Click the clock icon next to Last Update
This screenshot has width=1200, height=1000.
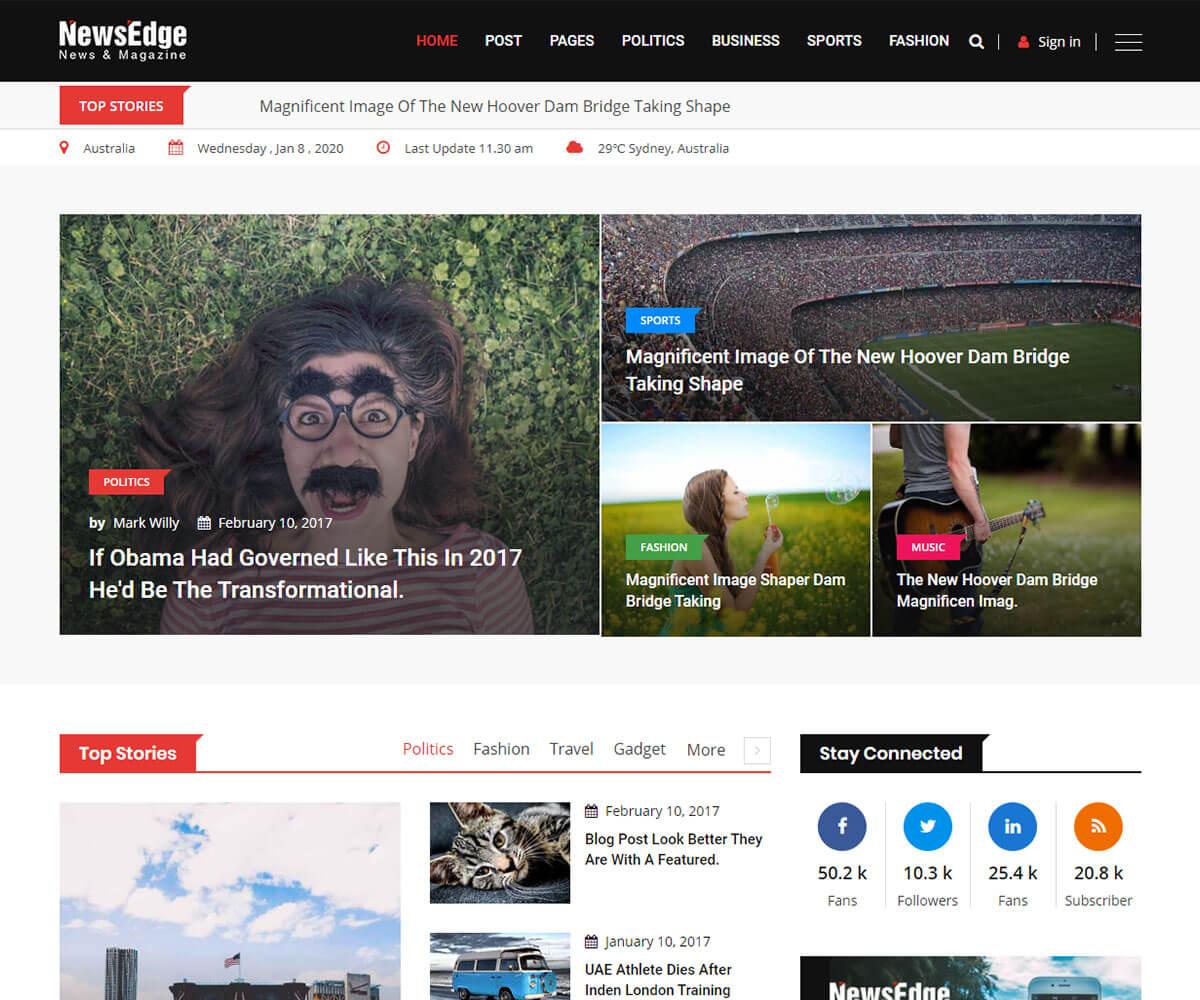click(x=383, y=147)
